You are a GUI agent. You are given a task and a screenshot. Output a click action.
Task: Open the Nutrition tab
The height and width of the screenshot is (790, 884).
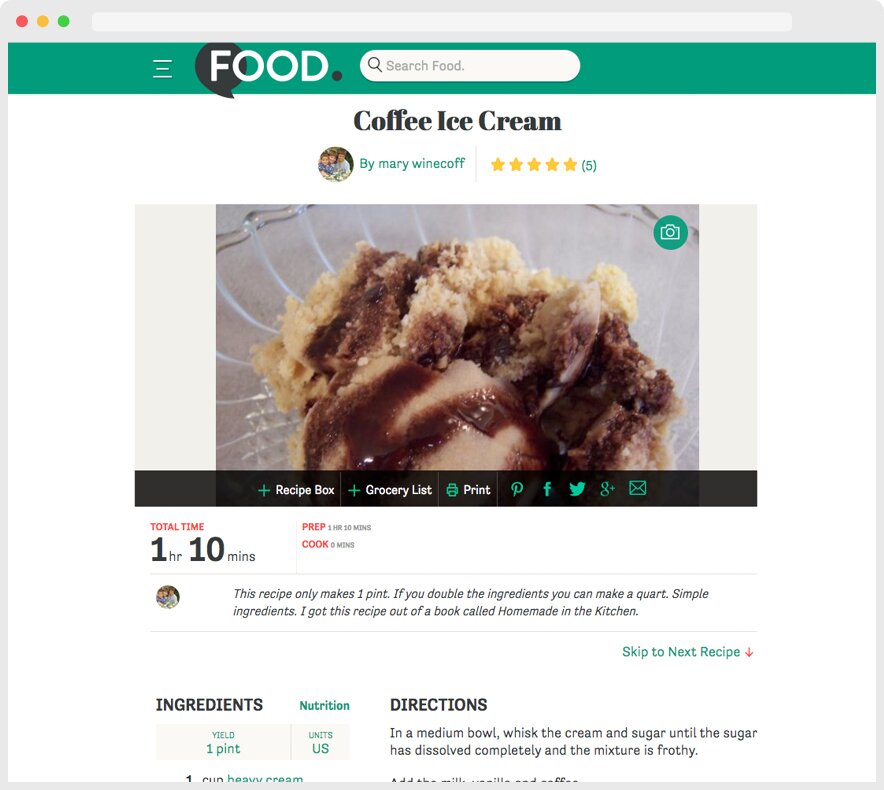coord(324,705)
